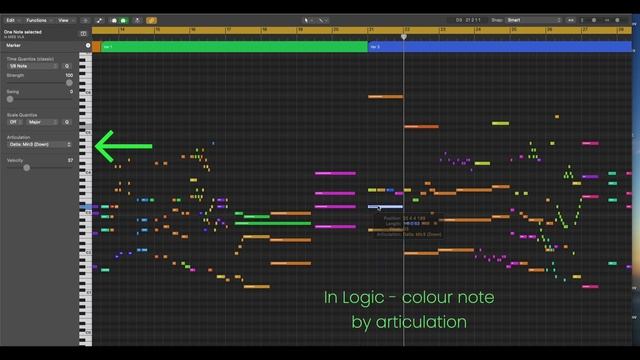Screen dimensions: 640x360
Task: Move the Velocity slider knob
Action: [27, 167]
